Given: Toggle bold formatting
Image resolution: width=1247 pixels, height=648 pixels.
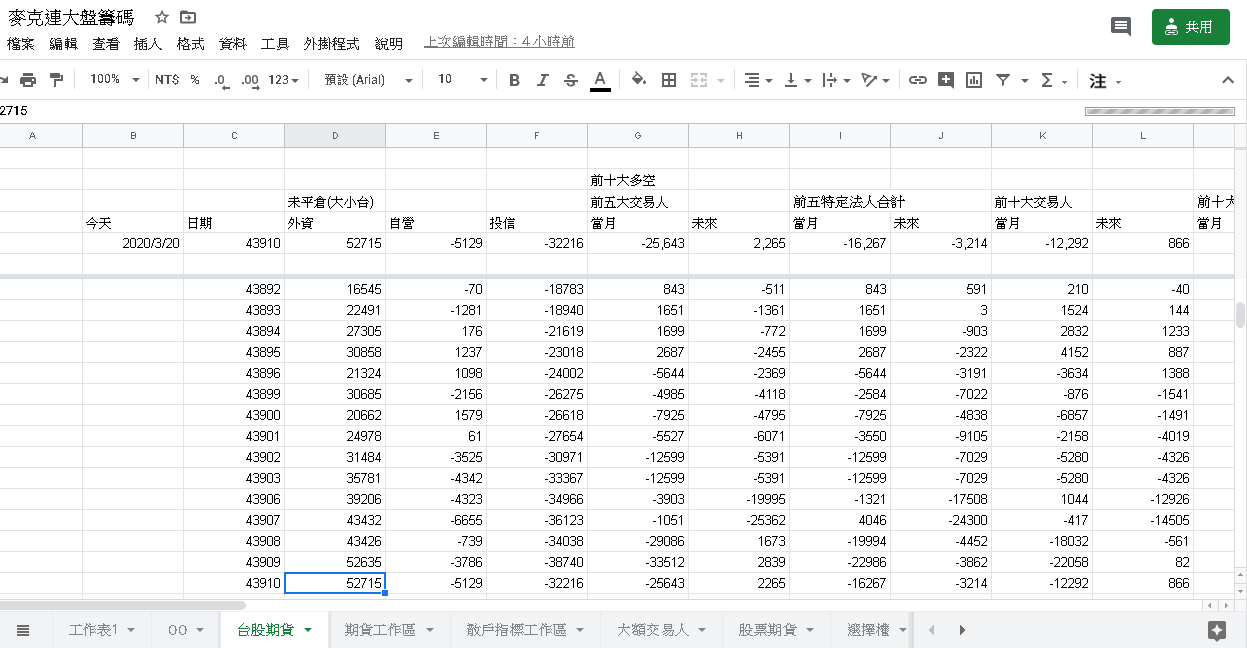Looking at the screenshot, I should [514, 80].
